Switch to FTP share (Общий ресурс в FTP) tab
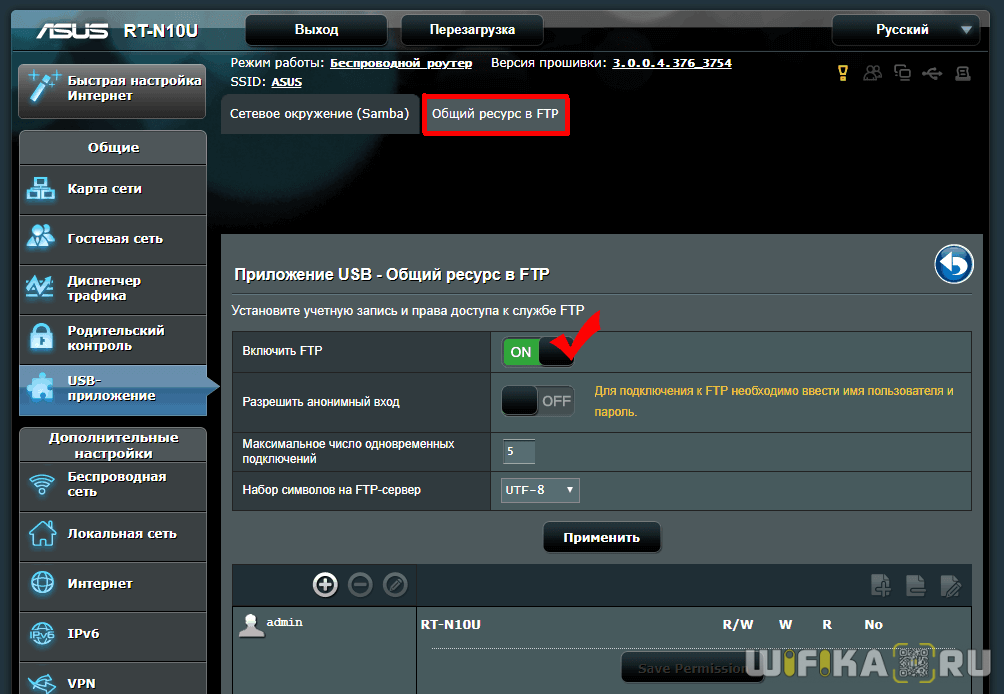Screen dimensions: 1004x694 [x=495, y=114]
